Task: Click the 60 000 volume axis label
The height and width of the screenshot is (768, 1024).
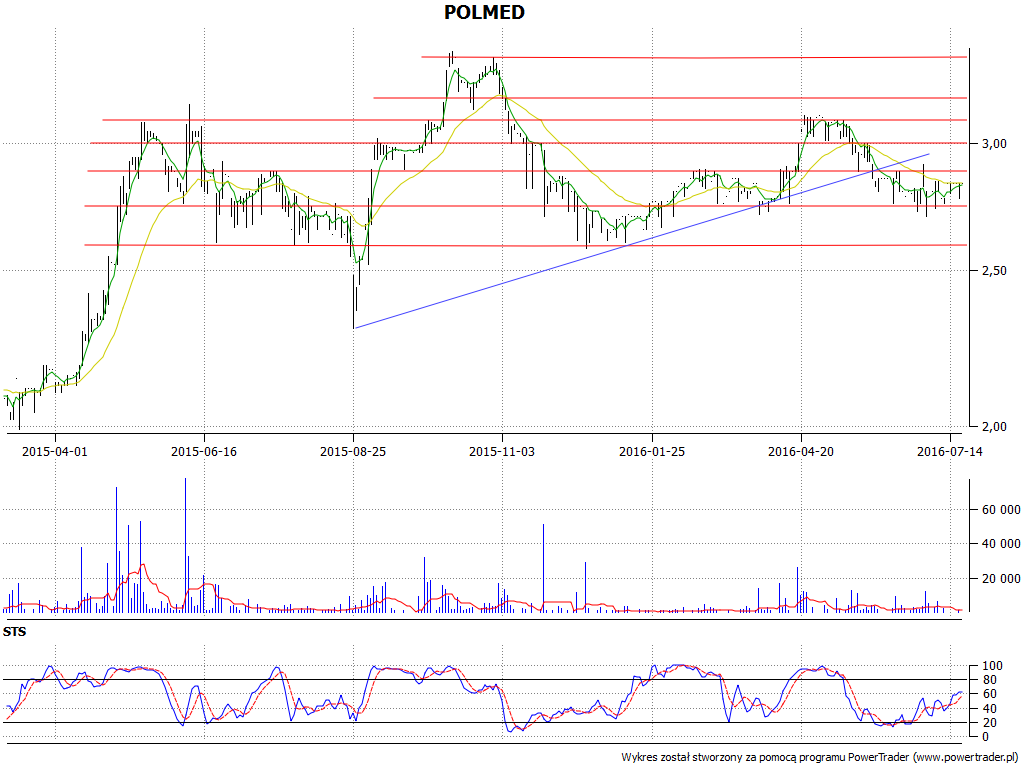Action: 1001,510
